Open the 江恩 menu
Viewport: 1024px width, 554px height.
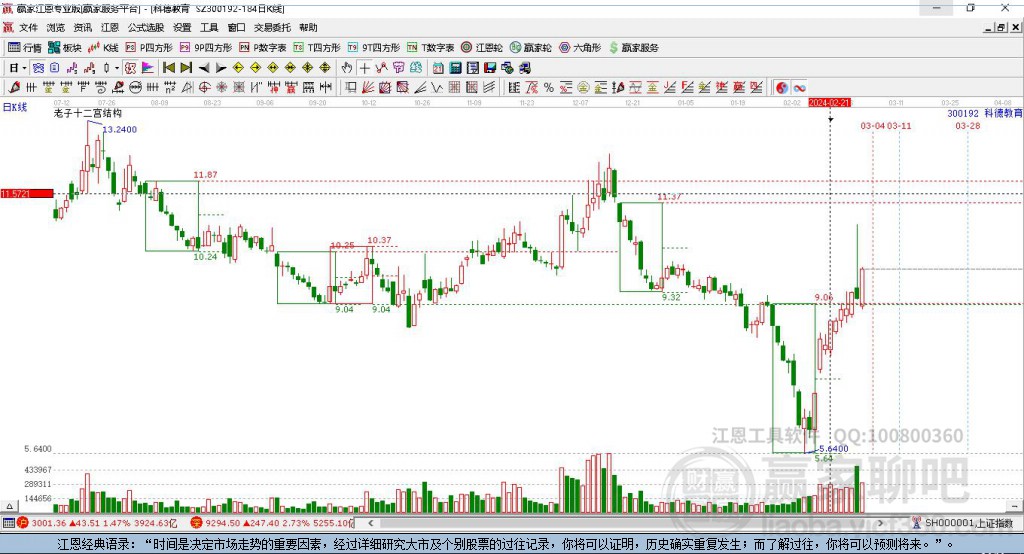(x=110, y=27)
